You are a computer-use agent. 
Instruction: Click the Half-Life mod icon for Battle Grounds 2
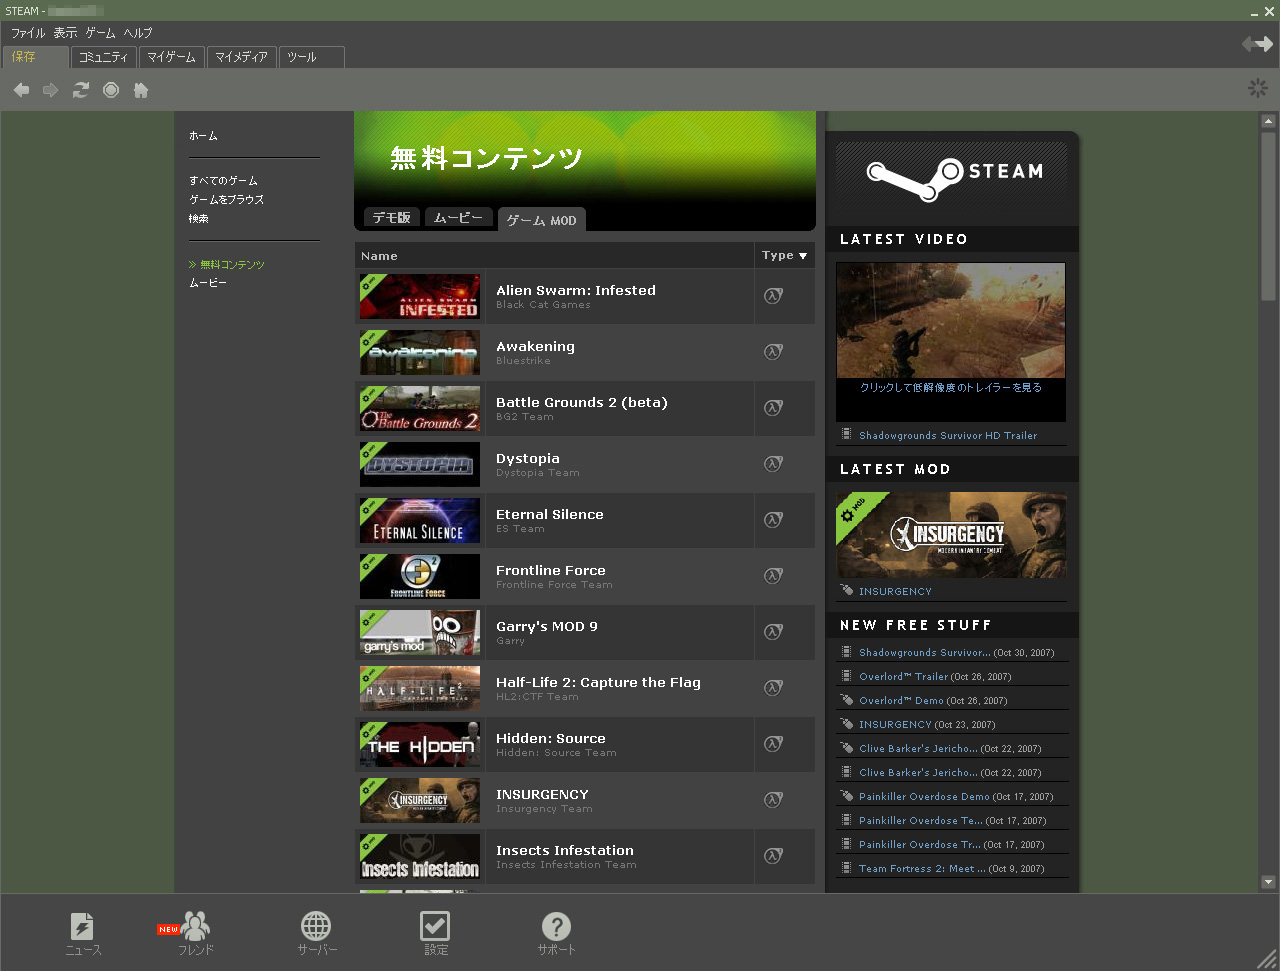(773, 407)
